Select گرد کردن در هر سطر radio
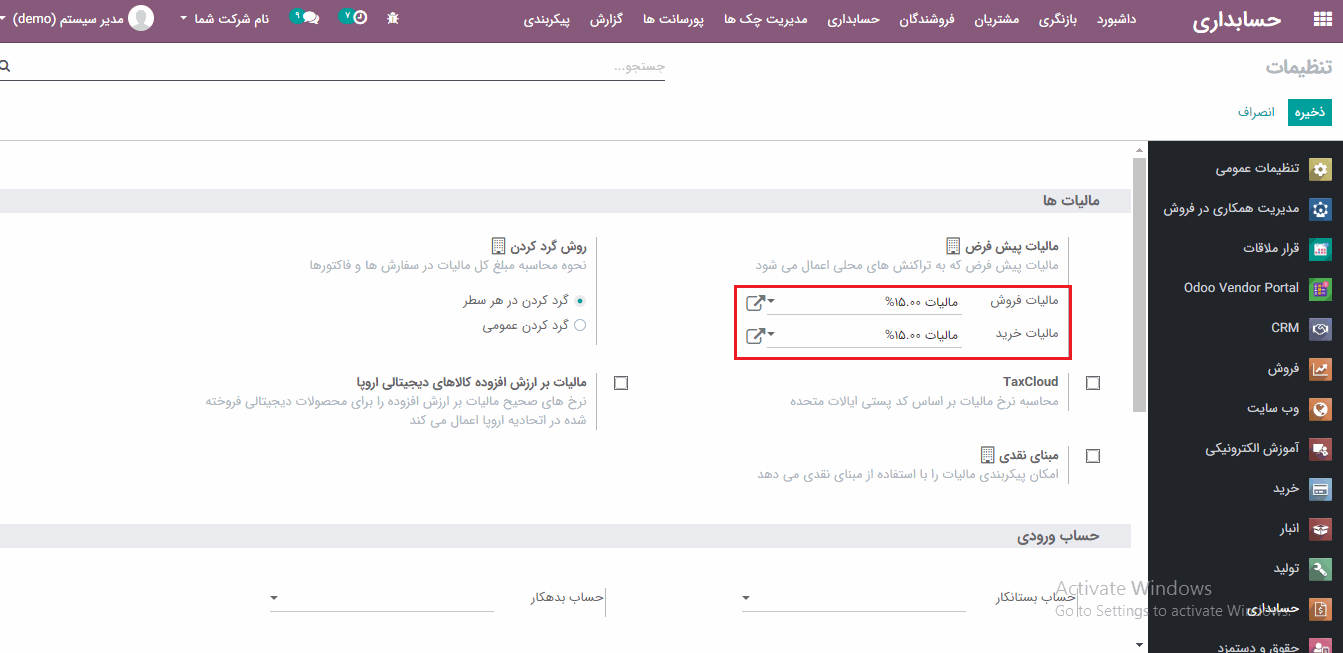The width and height of the screenshot is (1343, 653). point(580,300)
